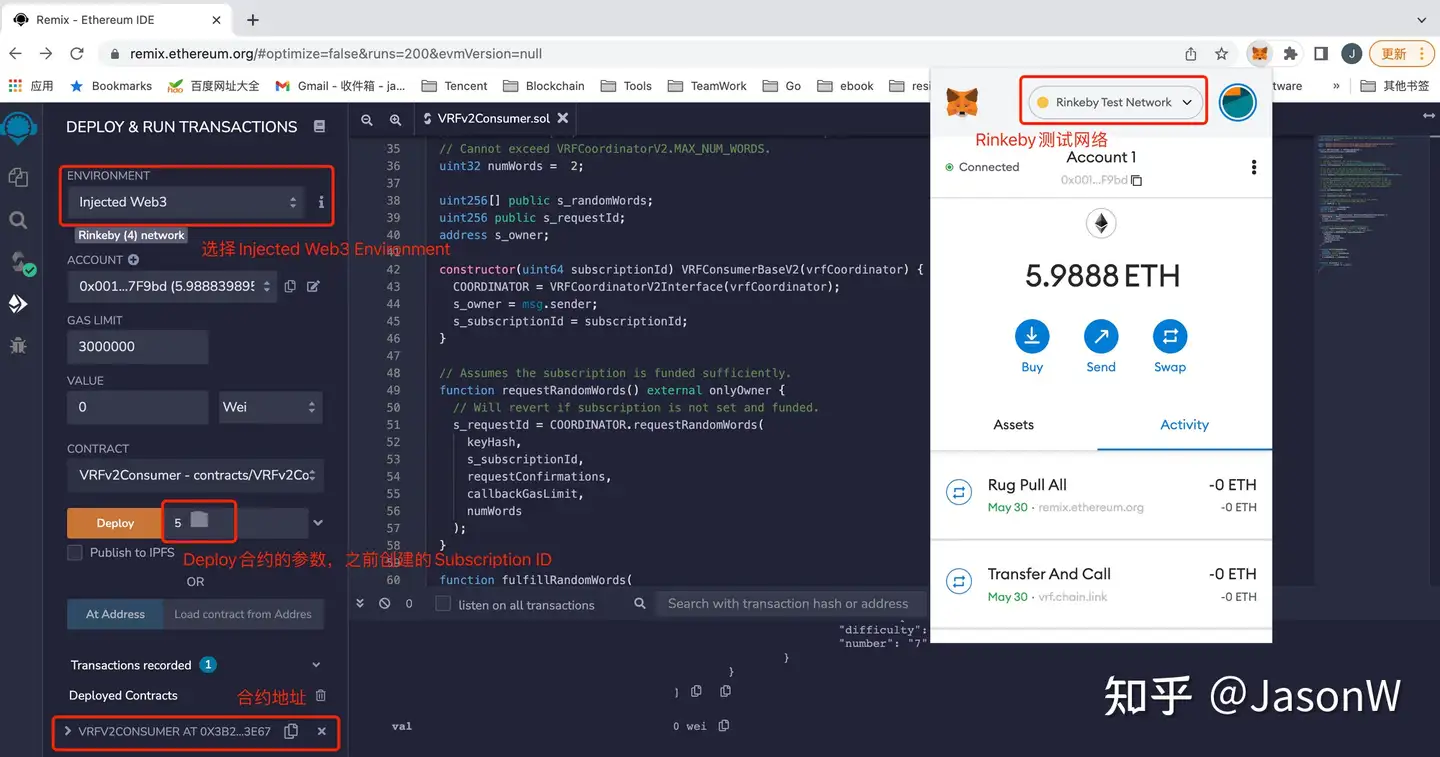Expand the Transactions recorded section

(316, 665)
